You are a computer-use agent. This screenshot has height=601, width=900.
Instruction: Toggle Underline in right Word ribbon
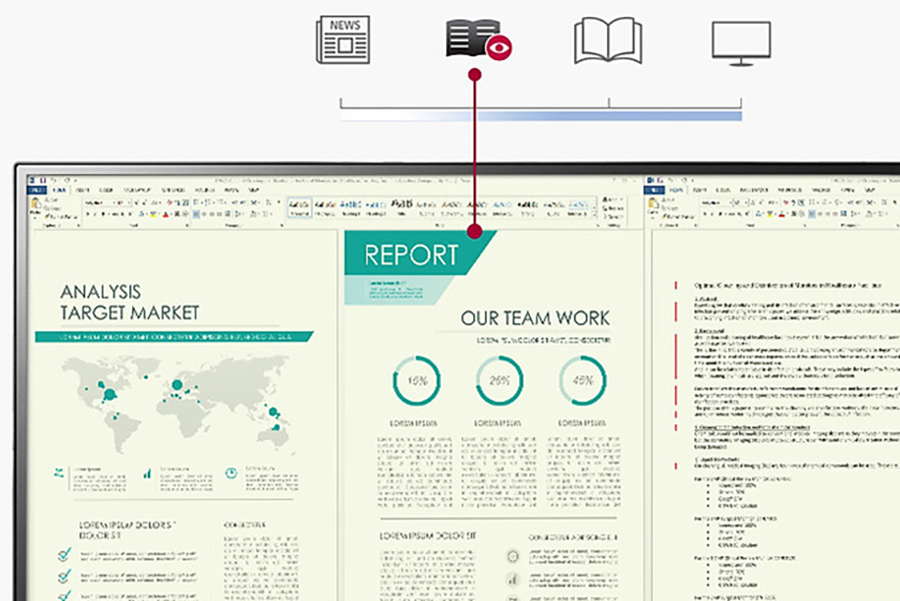[x=720, y=214]
